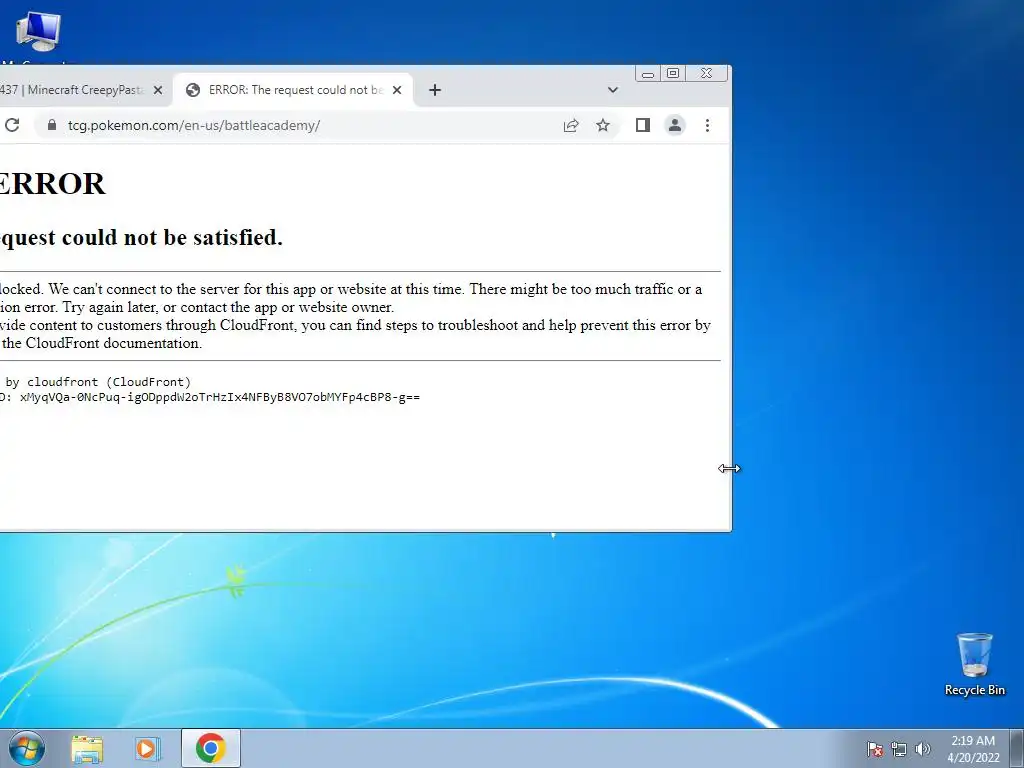
Task: Select the ERROR: The request tab
Action: [x=293, y=90]
